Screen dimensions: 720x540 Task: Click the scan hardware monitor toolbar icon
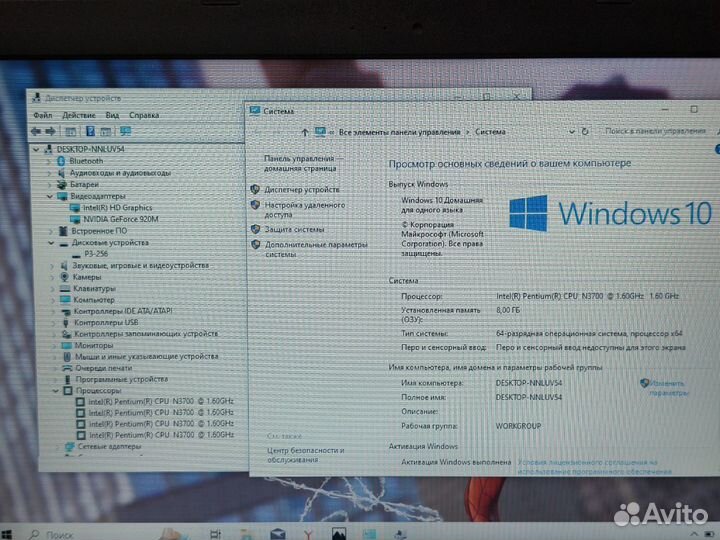point(124,131)
